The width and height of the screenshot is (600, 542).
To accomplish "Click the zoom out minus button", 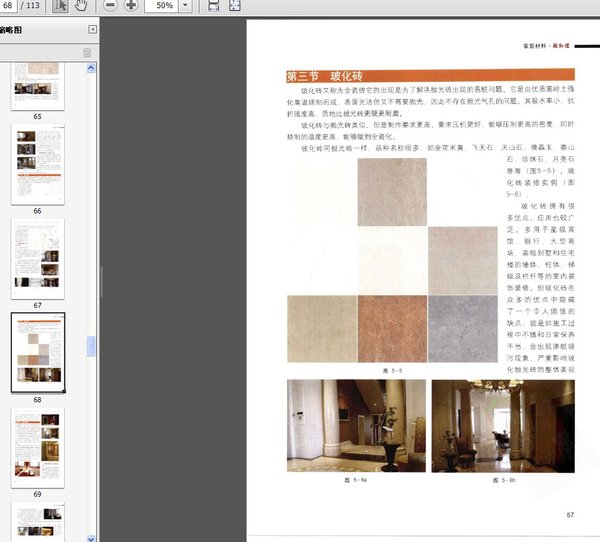I will coord(109,6).
